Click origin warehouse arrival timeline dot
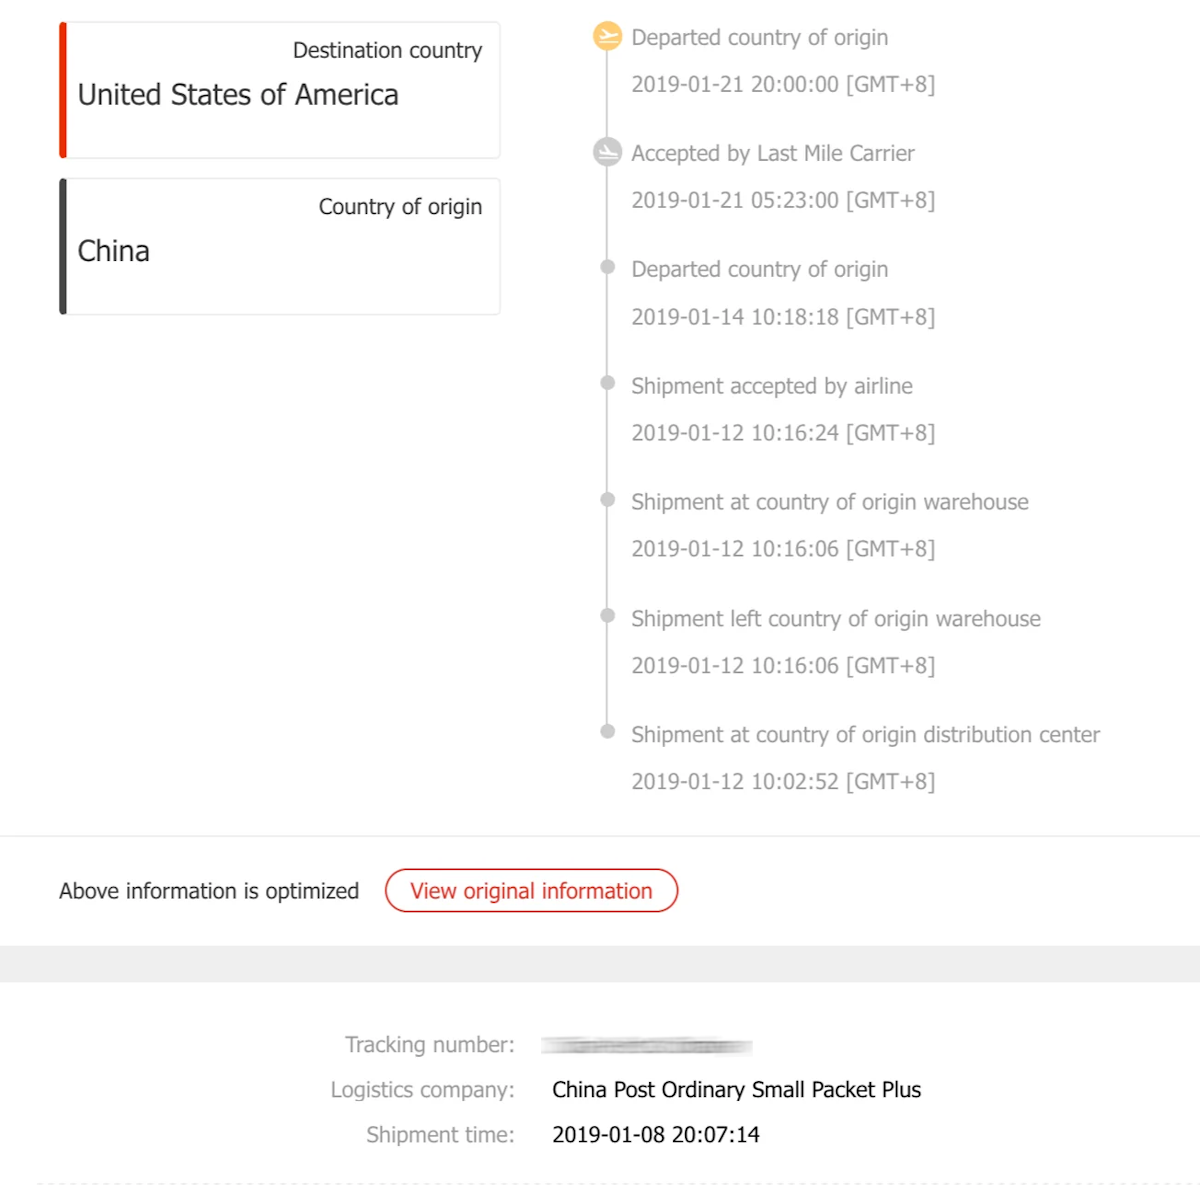 607,499
